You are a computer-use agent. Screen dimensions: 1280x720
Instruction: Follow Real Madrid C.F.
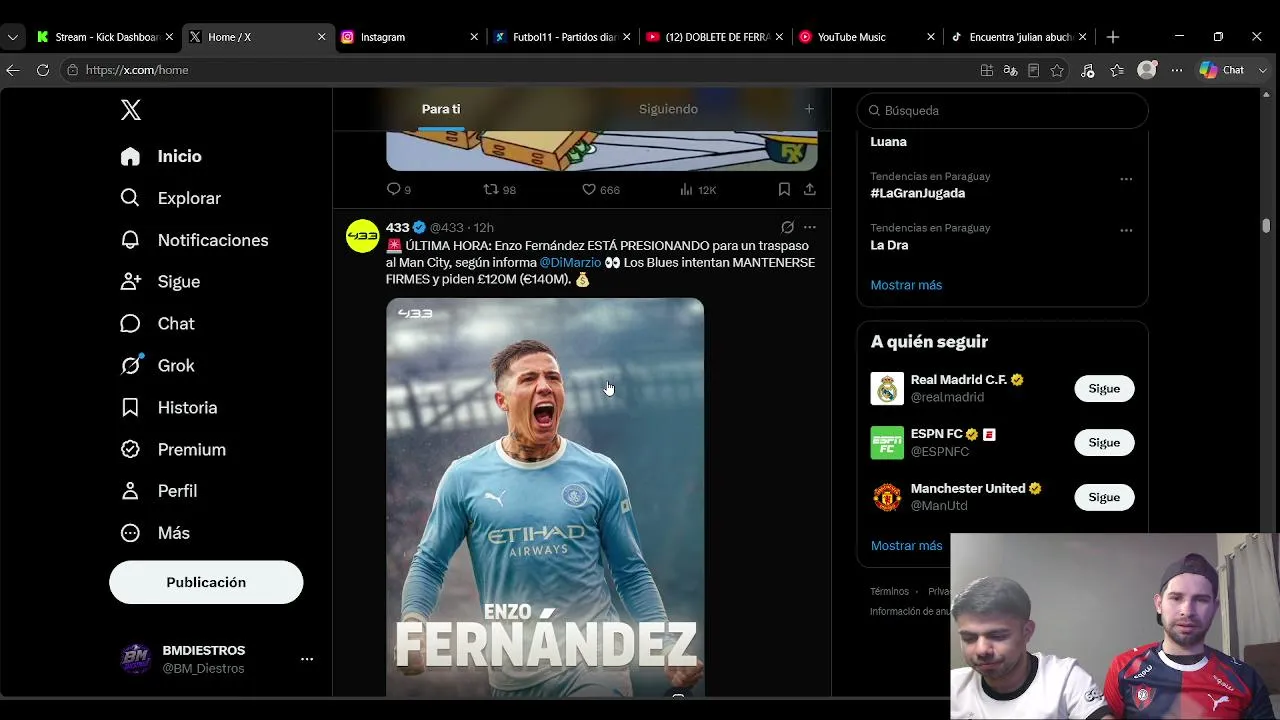[1104, 388]
